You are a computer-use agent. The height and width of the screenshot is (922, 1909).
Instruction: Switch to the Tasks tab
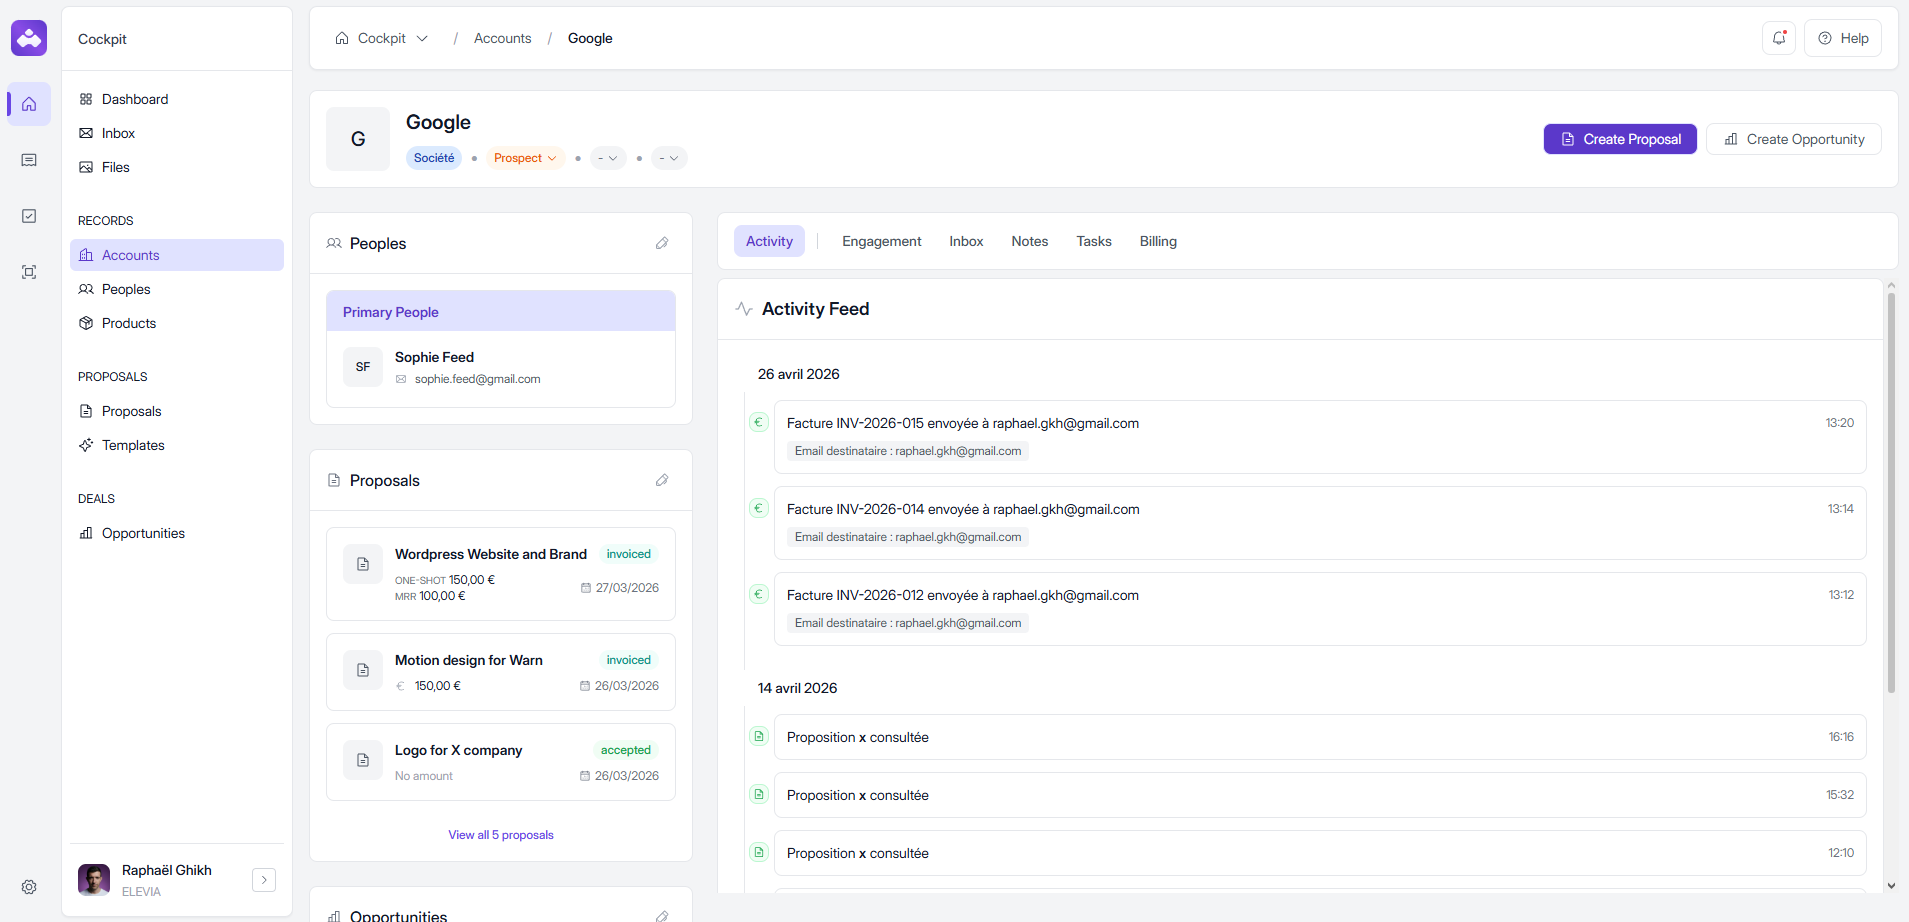[1093, 241]
